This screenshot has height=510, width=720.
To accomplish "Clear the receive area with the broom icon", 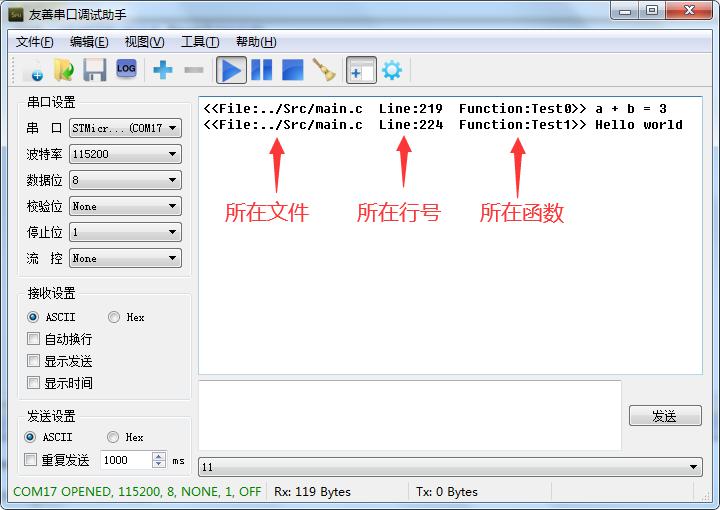I will coord(324,70).
